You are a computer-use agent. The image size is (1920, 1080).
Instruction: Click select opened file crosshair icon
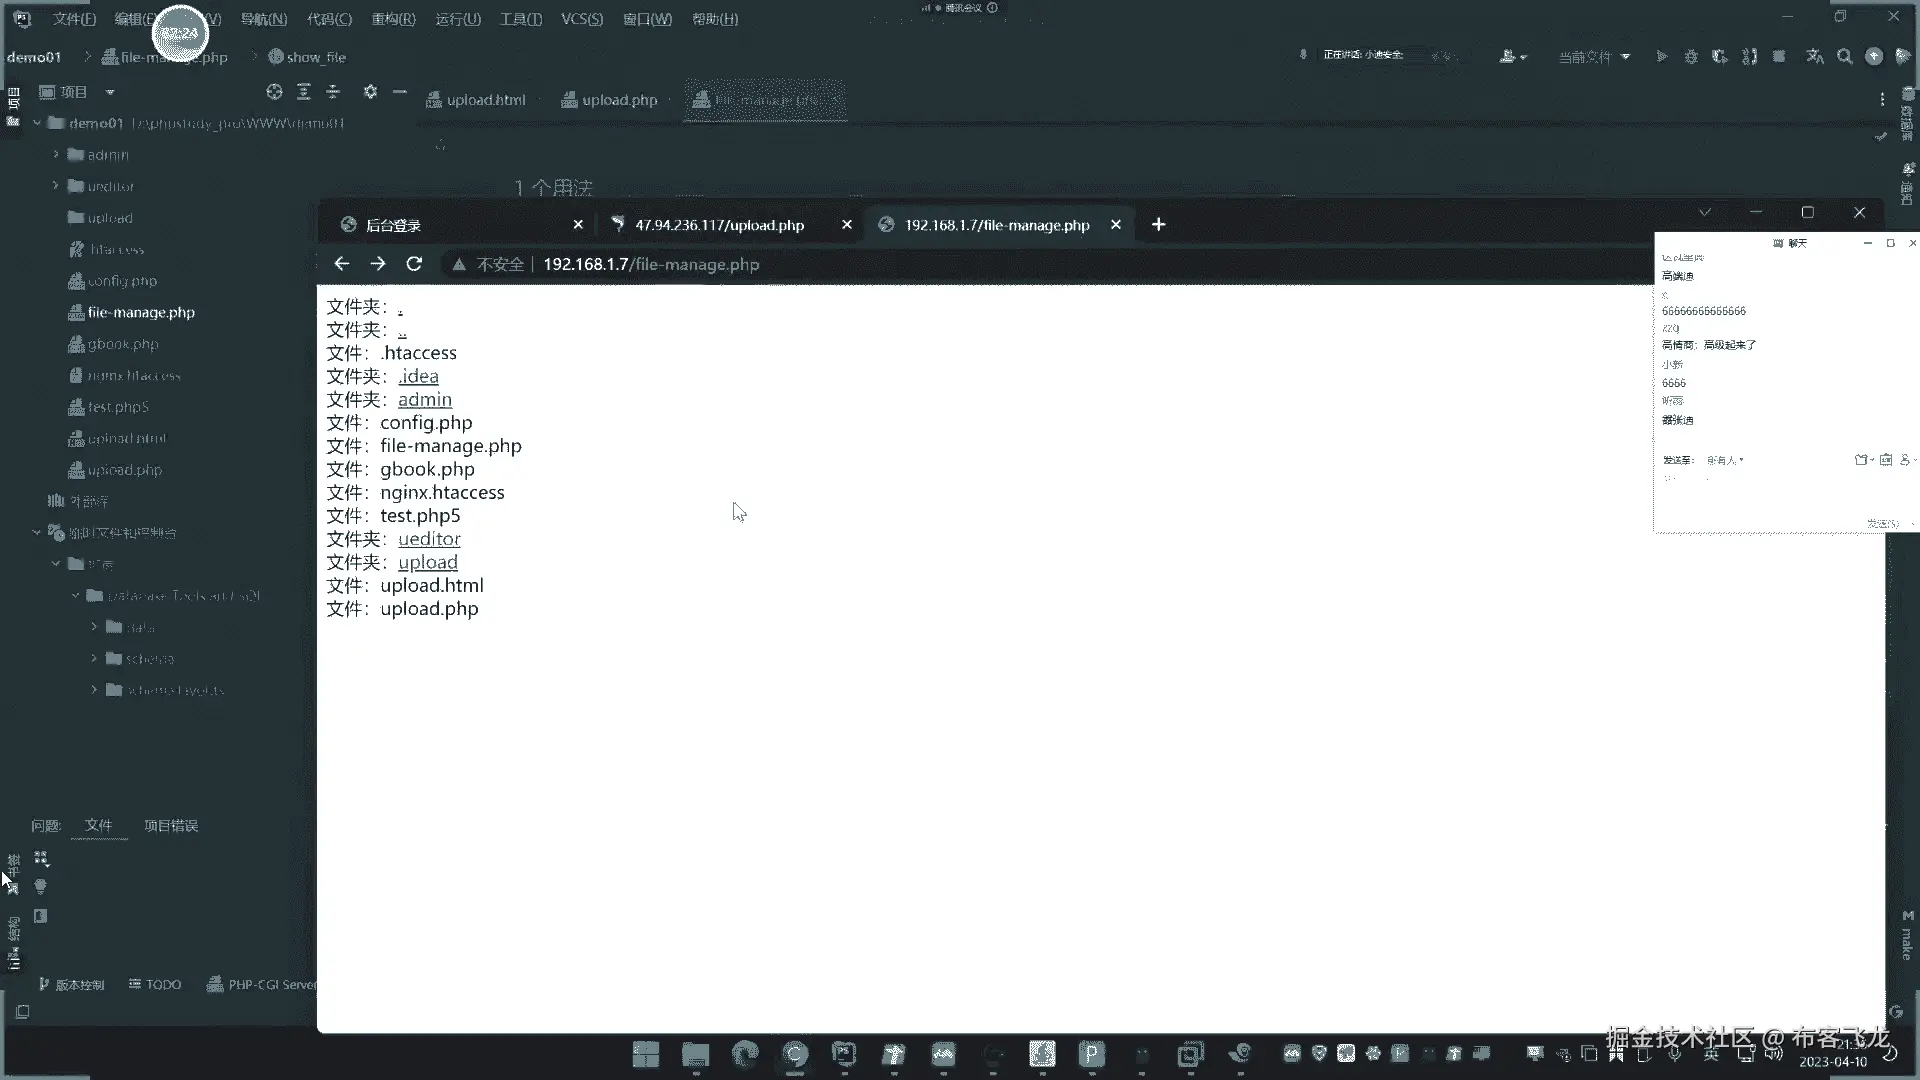pos(274,92)
